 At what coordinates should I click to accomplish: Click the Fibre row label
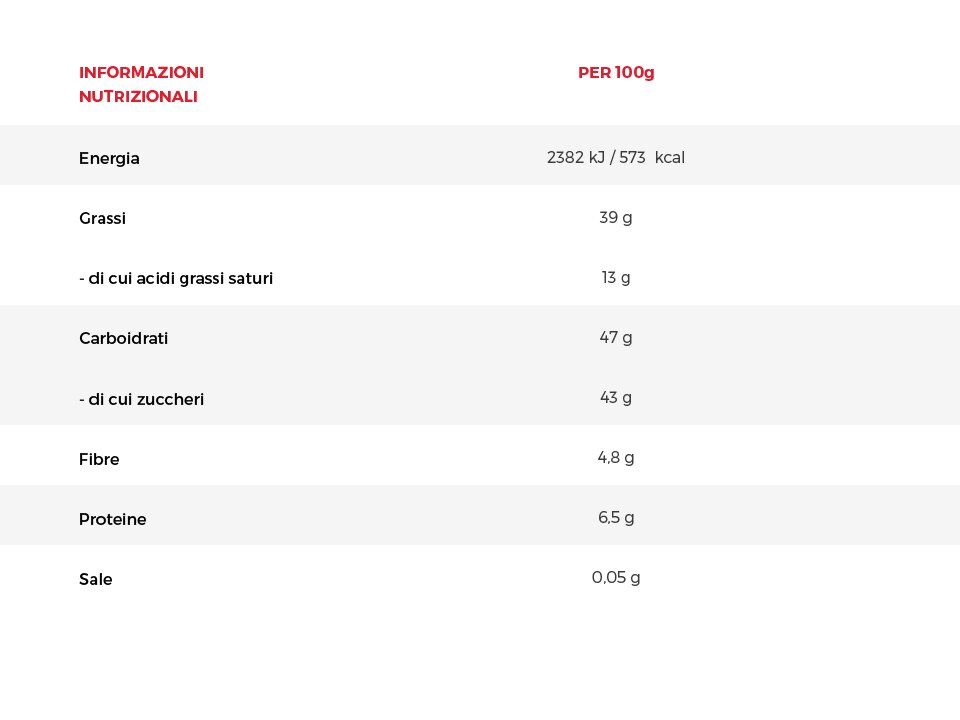pos(99,459)
